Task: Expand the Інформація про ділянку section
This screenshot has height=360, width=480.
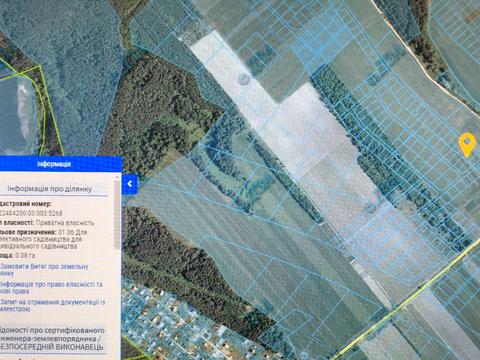Action: point(50,189)
